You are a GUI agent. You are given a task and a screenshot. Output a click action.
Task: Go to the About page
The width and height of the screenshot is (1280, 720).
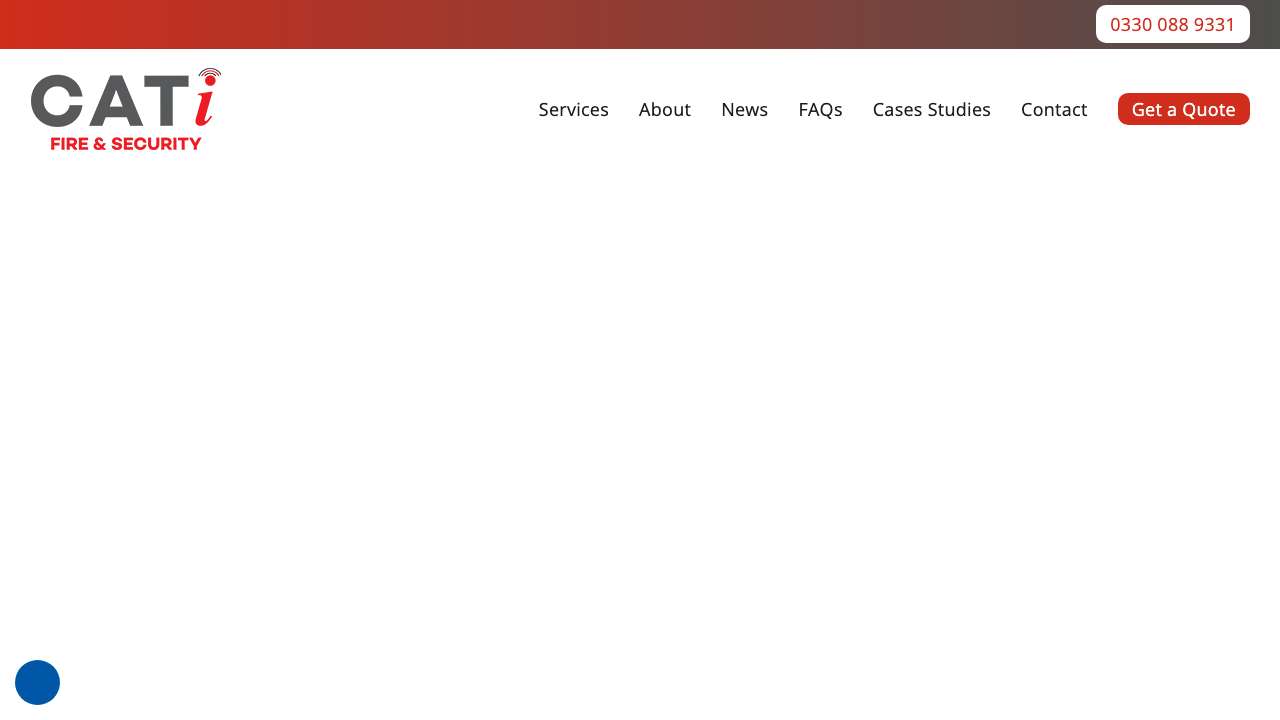point(664,109)
